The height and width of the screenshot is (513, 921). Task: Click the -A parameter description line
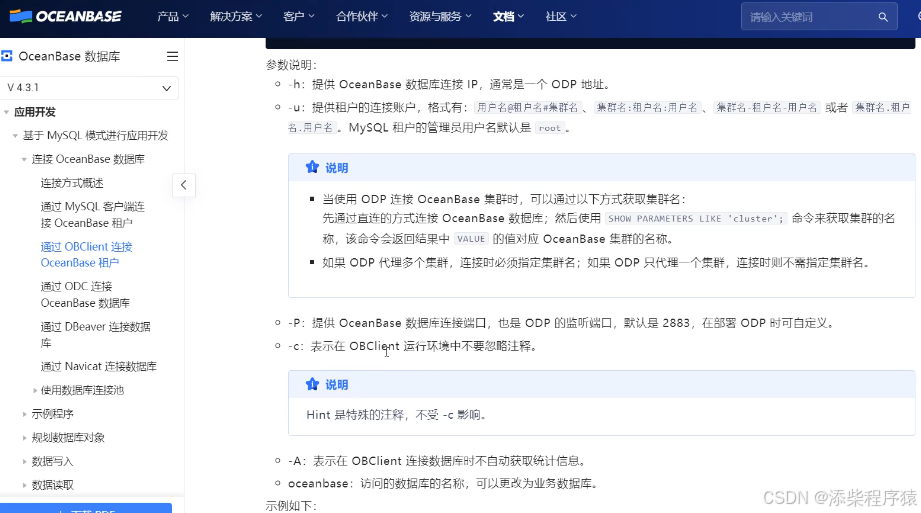[436, 461]
